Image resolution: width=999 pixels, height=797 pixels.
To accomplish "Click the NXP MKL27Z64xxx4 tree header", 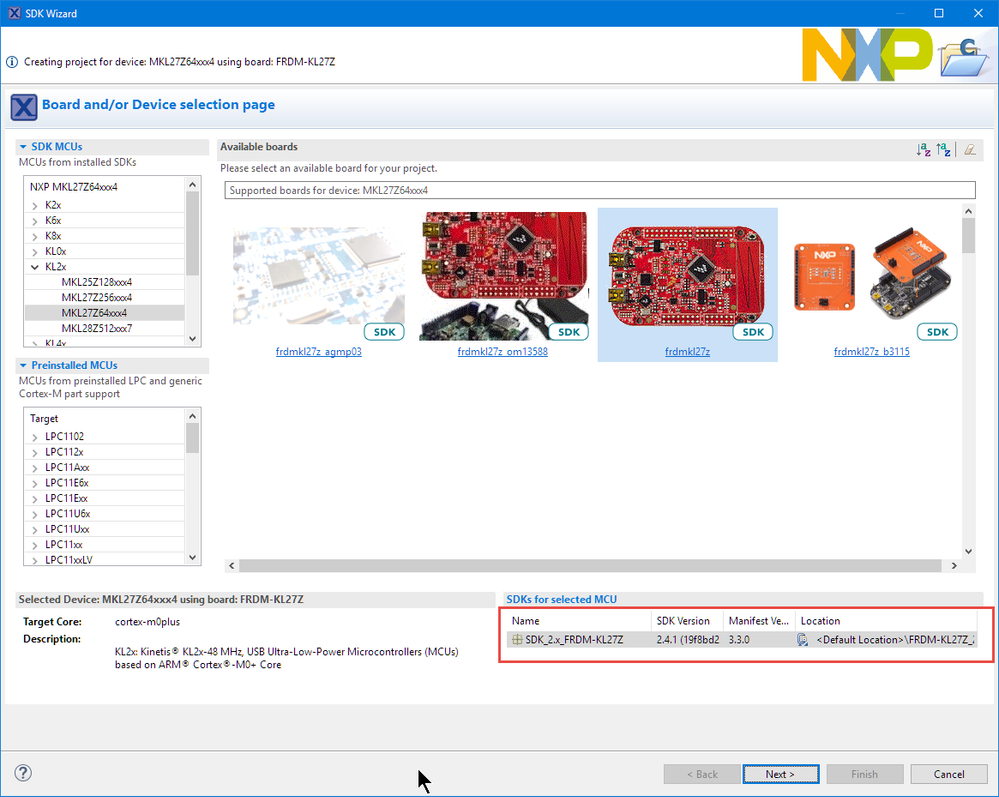I will 74,187.
